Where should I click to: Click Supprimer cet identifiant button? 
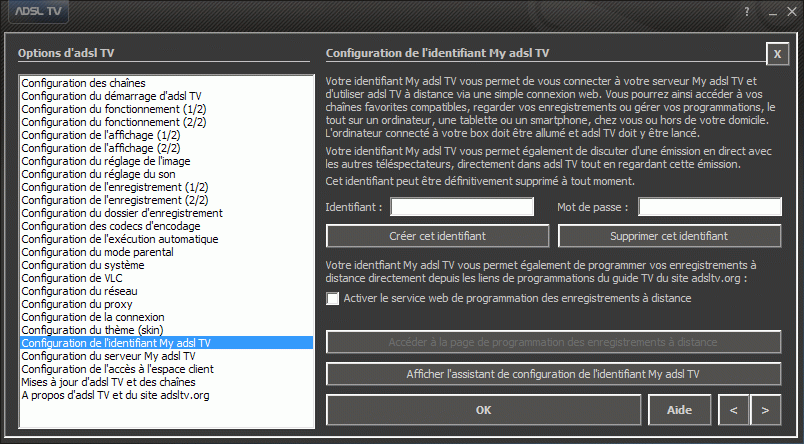click(x=669, y=236)
